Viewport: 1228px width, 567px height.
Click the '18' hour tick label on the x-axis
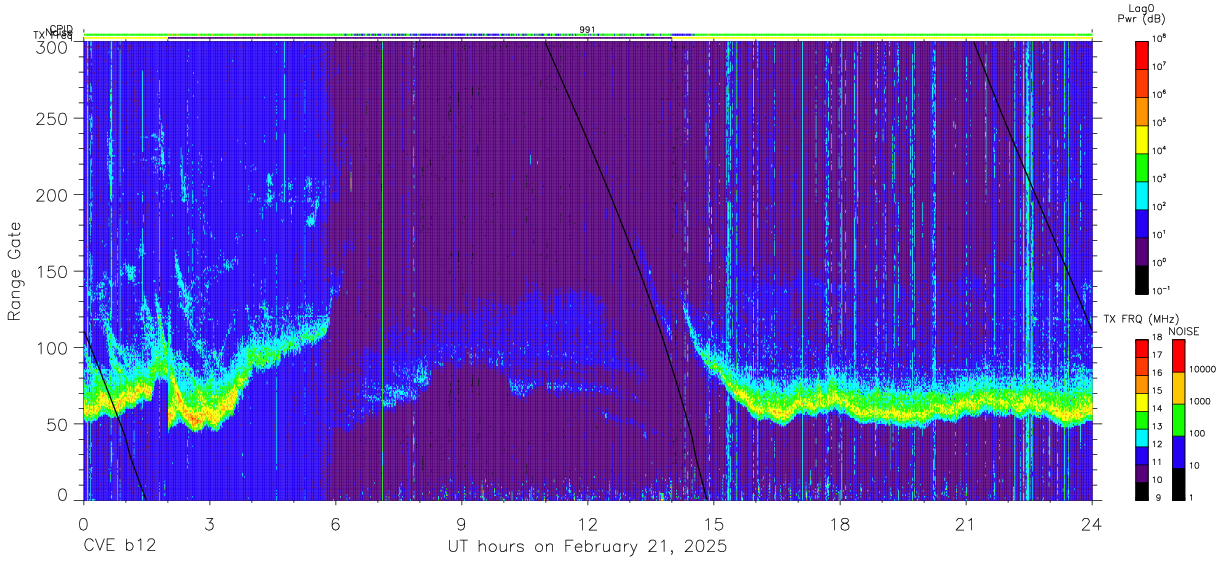pyautogui.click(x=839, y=524)
